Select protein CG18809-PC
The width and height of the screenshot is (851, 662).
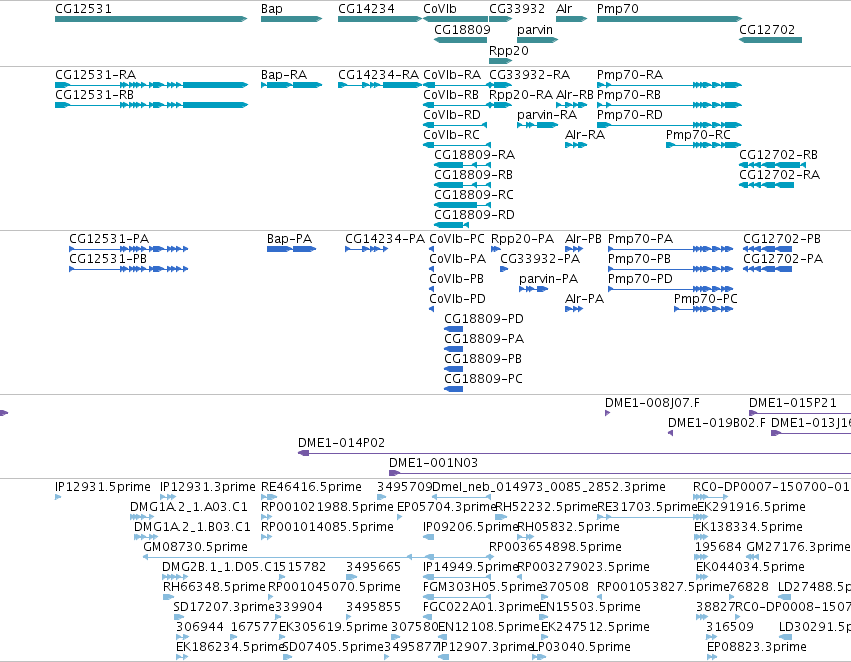click(454, 389)
